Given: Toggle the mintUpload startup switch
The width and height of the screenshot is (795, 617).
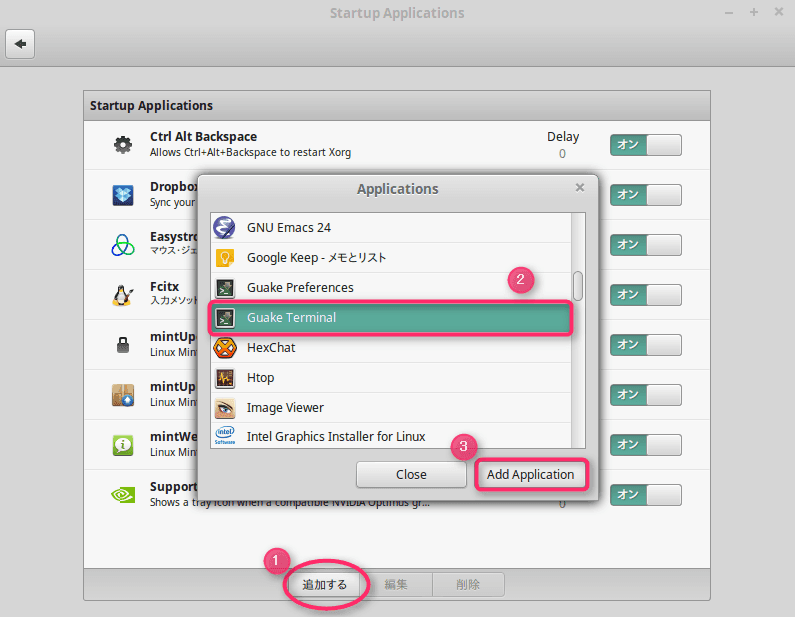Looking at the screenshot, I should (645, 394).
